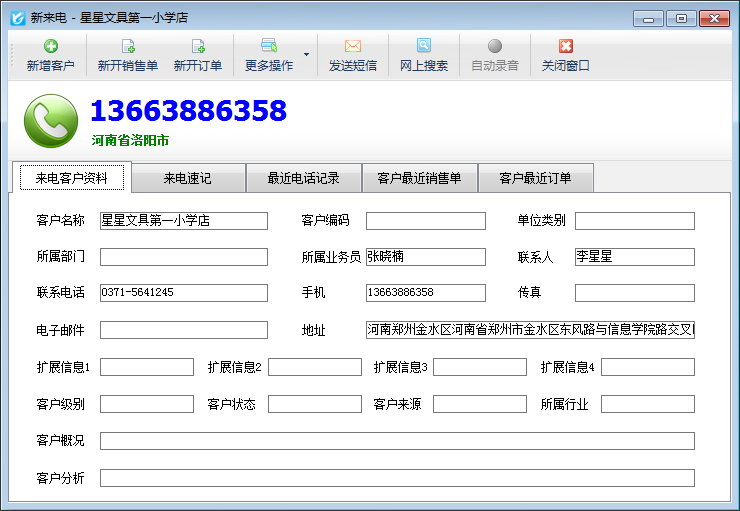
Task: Click the 客户名称 input field
Action: 183,221
